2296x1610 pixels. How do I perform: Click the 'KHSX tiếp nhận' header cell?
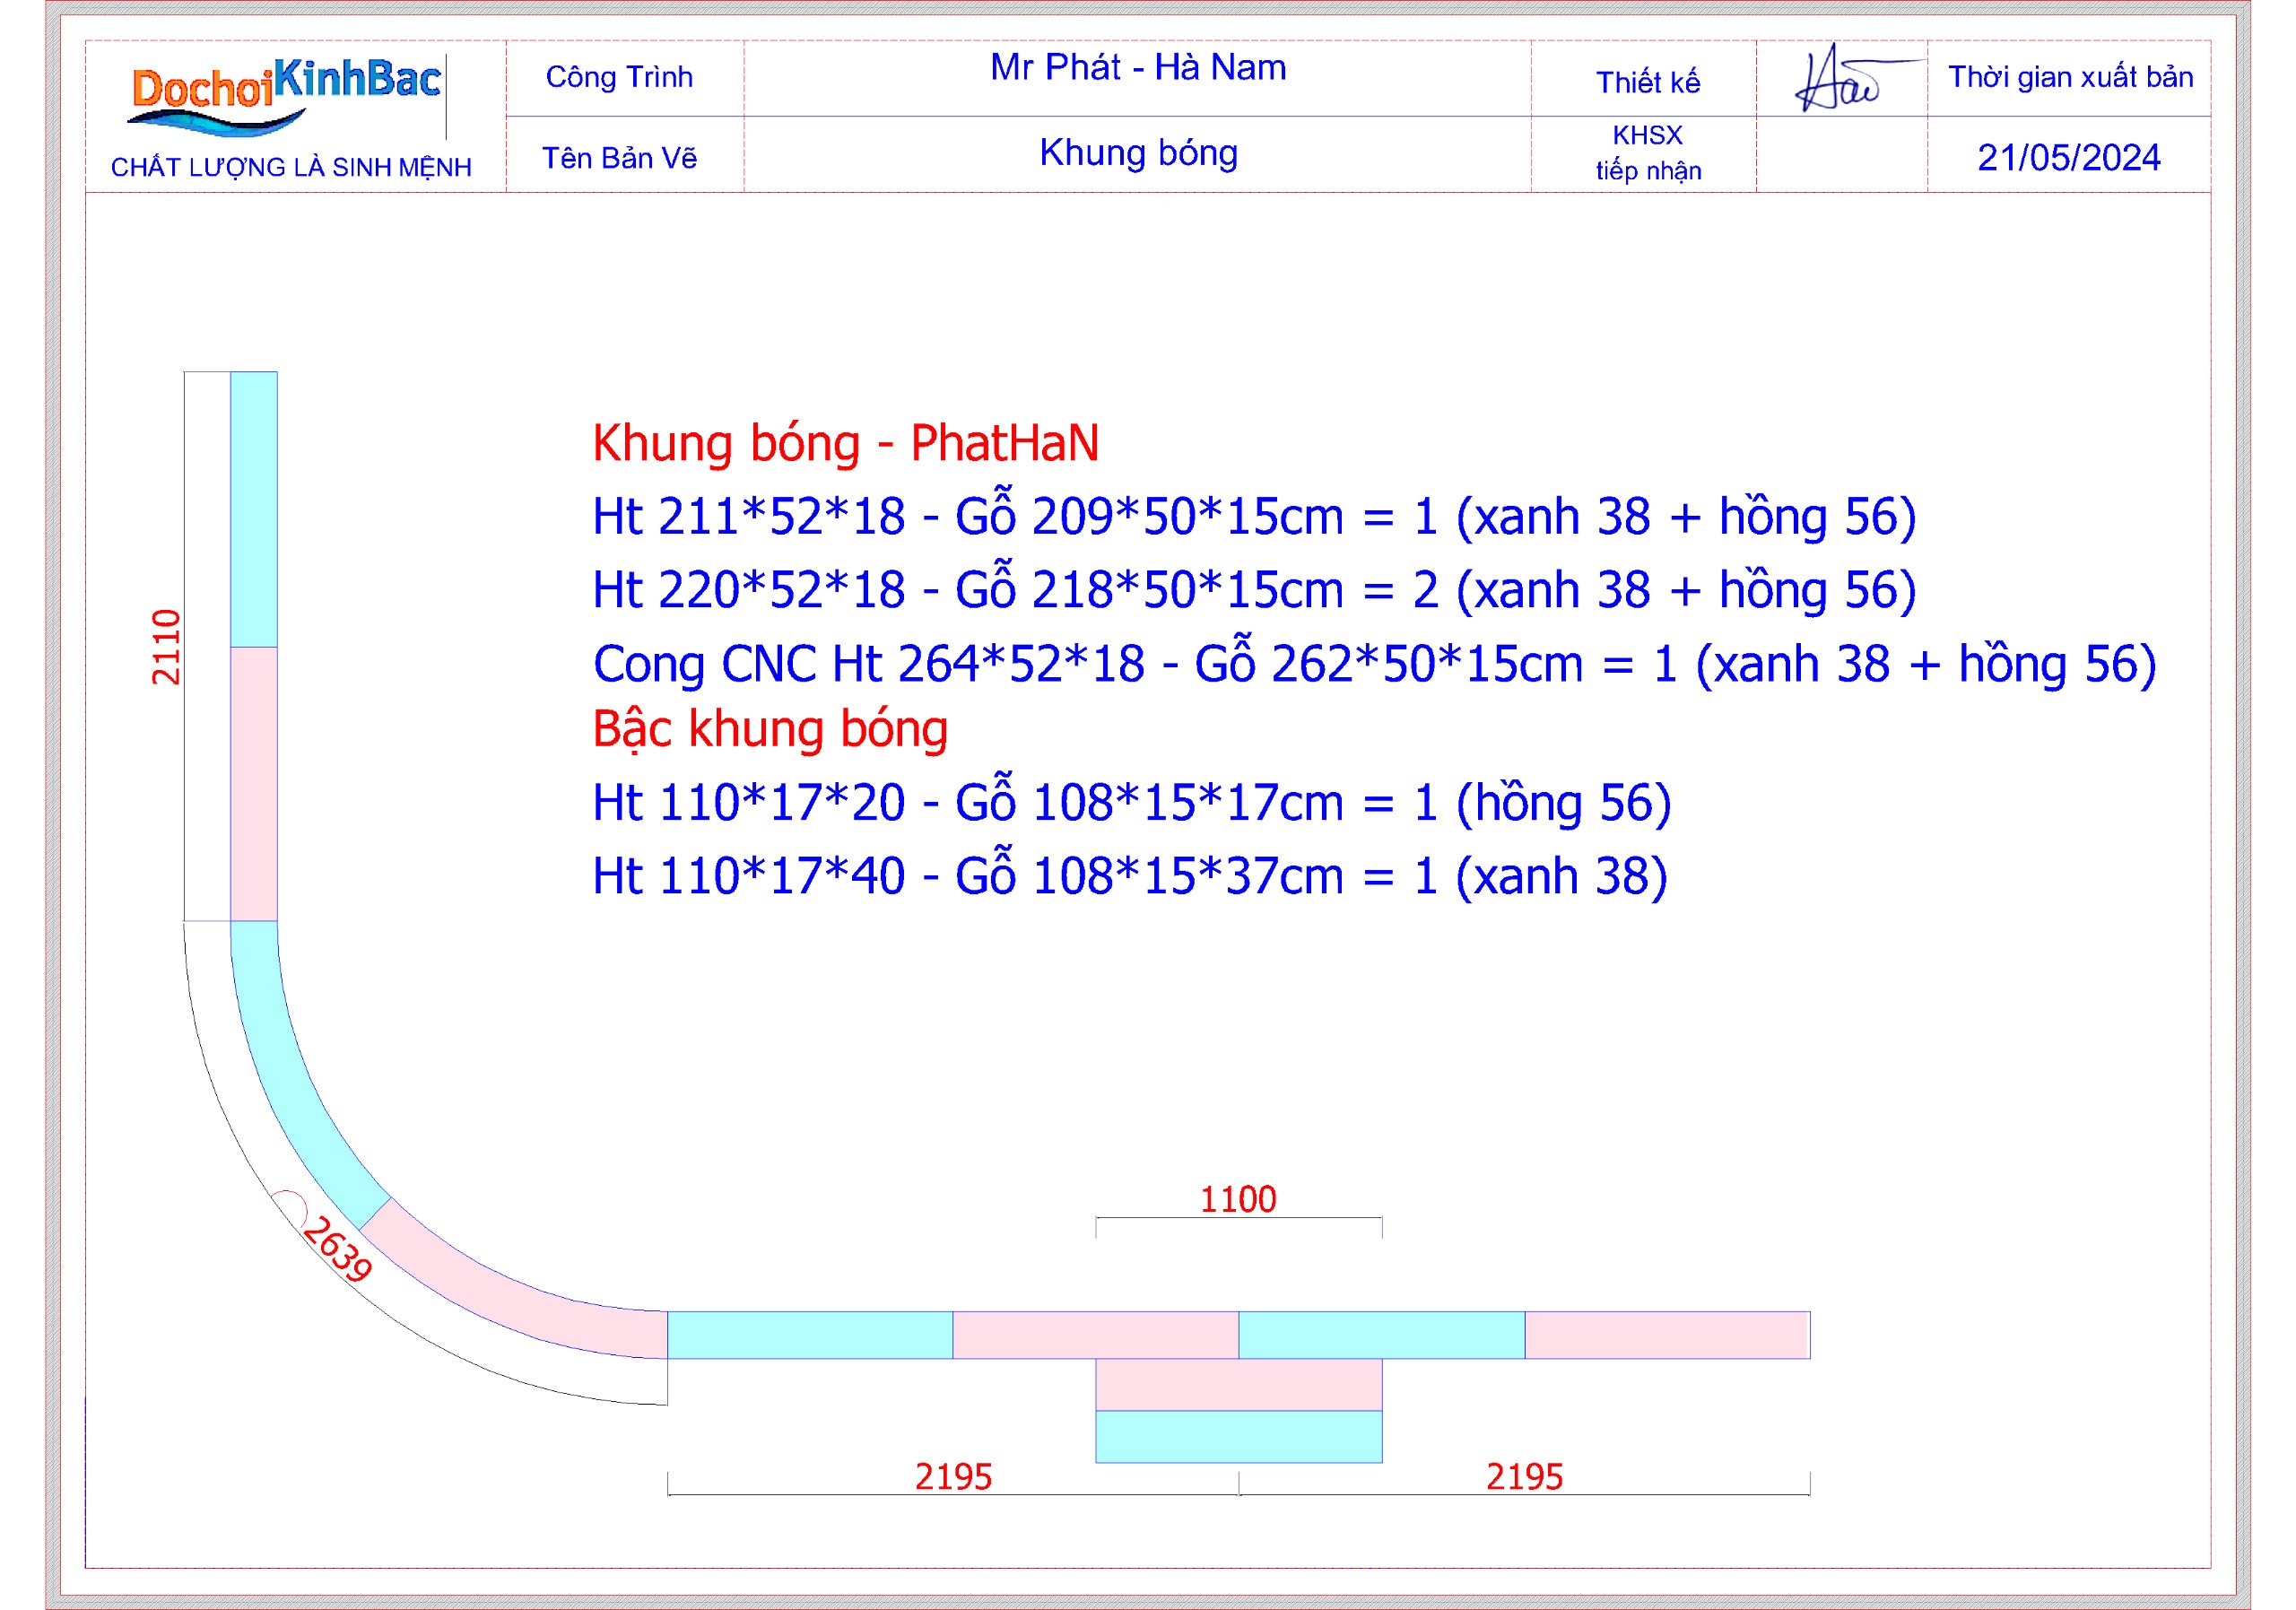pyautogui.click(x=1647, y=153)
